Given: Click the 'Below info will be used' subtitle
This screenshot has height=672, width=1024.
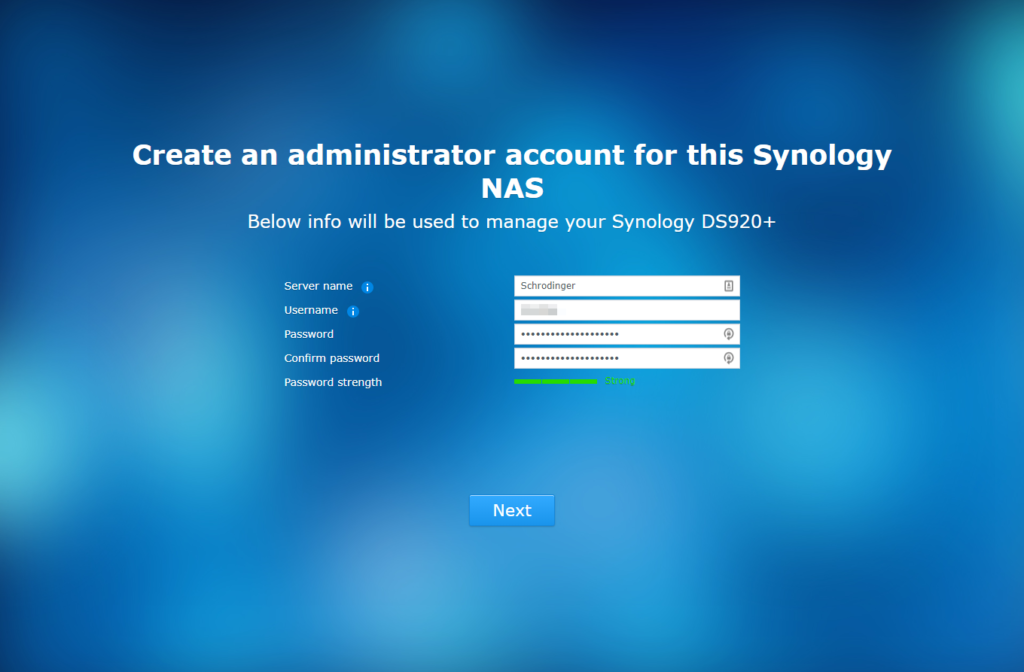Looking at the screenshot, I should [x=511, y=222].
